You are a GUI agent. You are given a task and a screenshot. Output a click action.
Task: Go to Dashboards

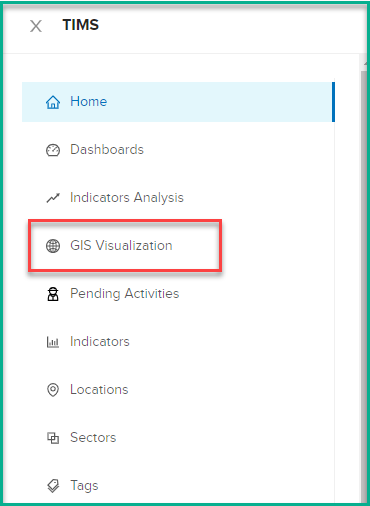pyautogui.click(x=178, y=150)
